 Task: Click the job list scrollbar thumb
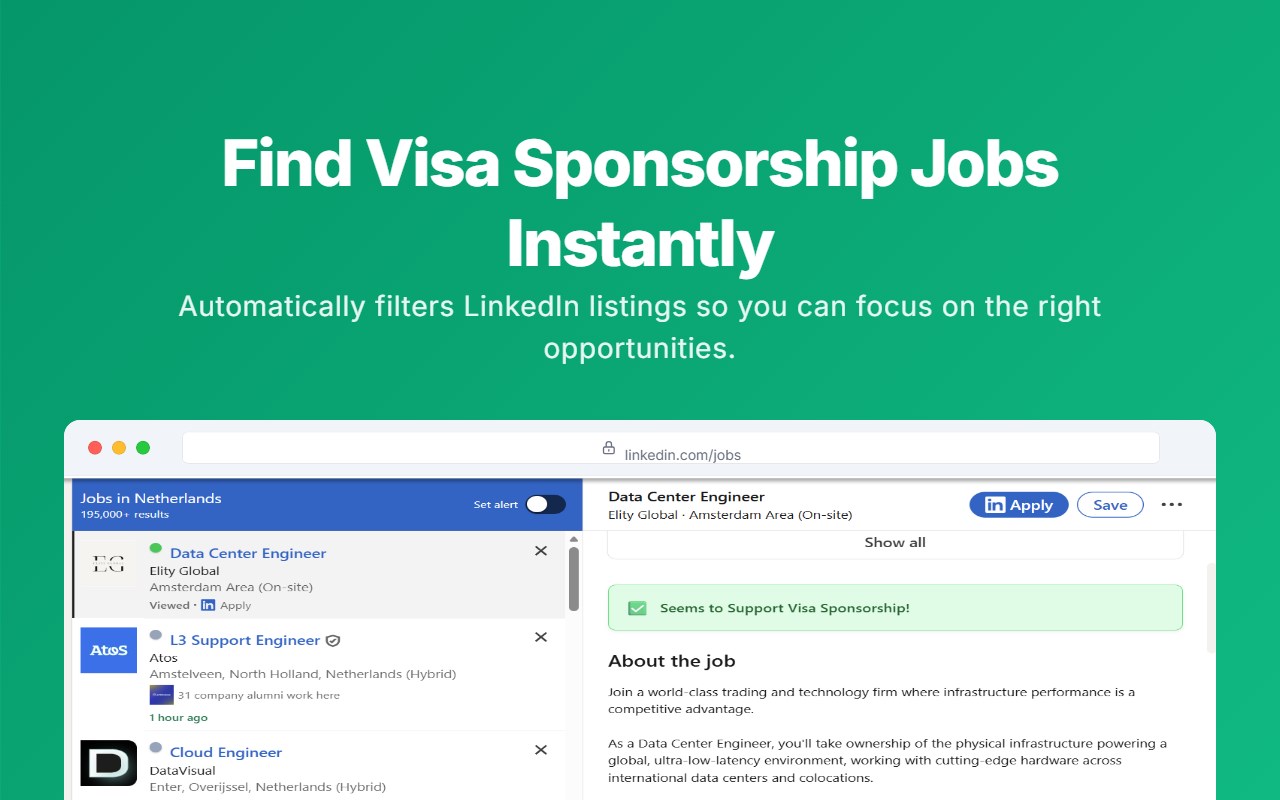point(574,578)
